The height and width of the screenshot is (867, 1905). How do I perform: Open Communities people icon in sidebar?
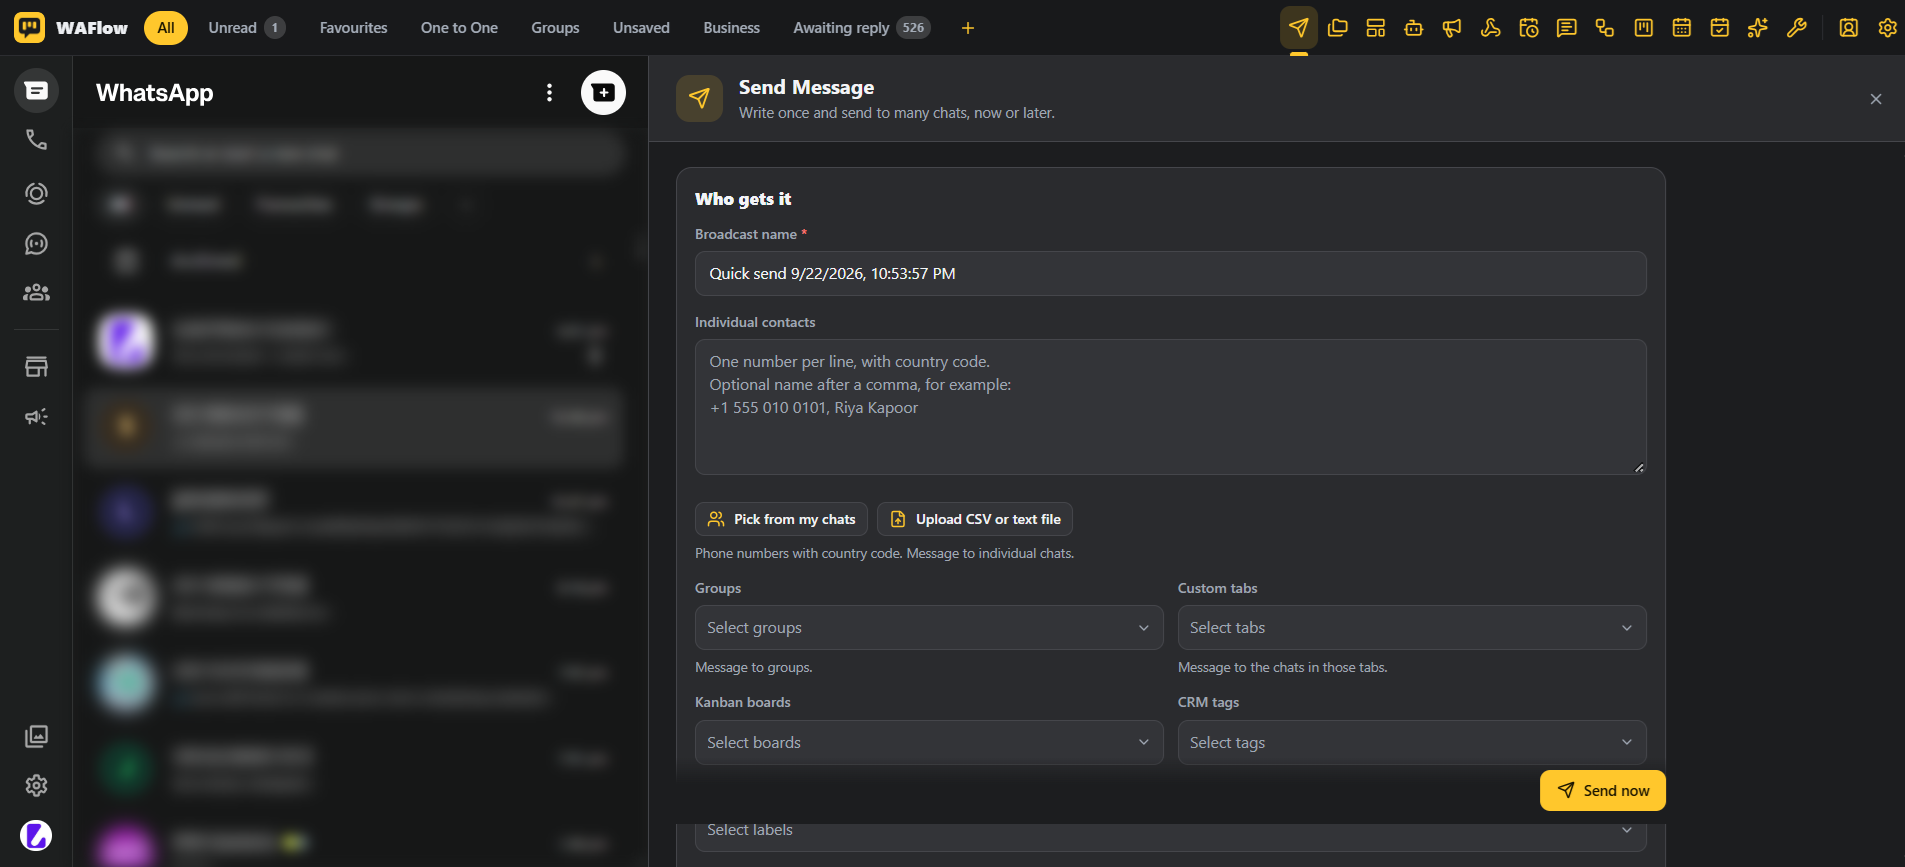tap(36, 293)
